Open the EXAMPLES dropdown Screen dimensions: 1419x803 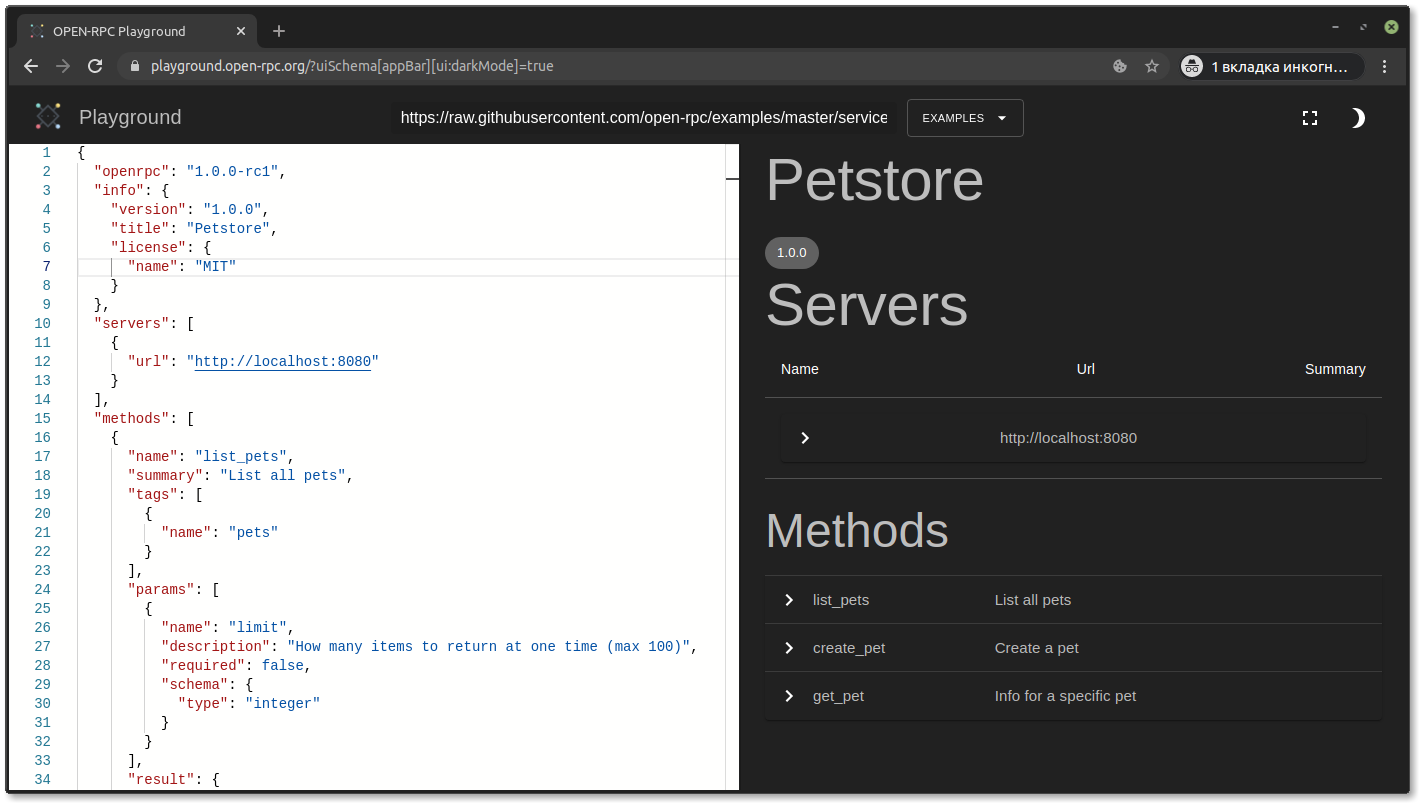[963, 118]
